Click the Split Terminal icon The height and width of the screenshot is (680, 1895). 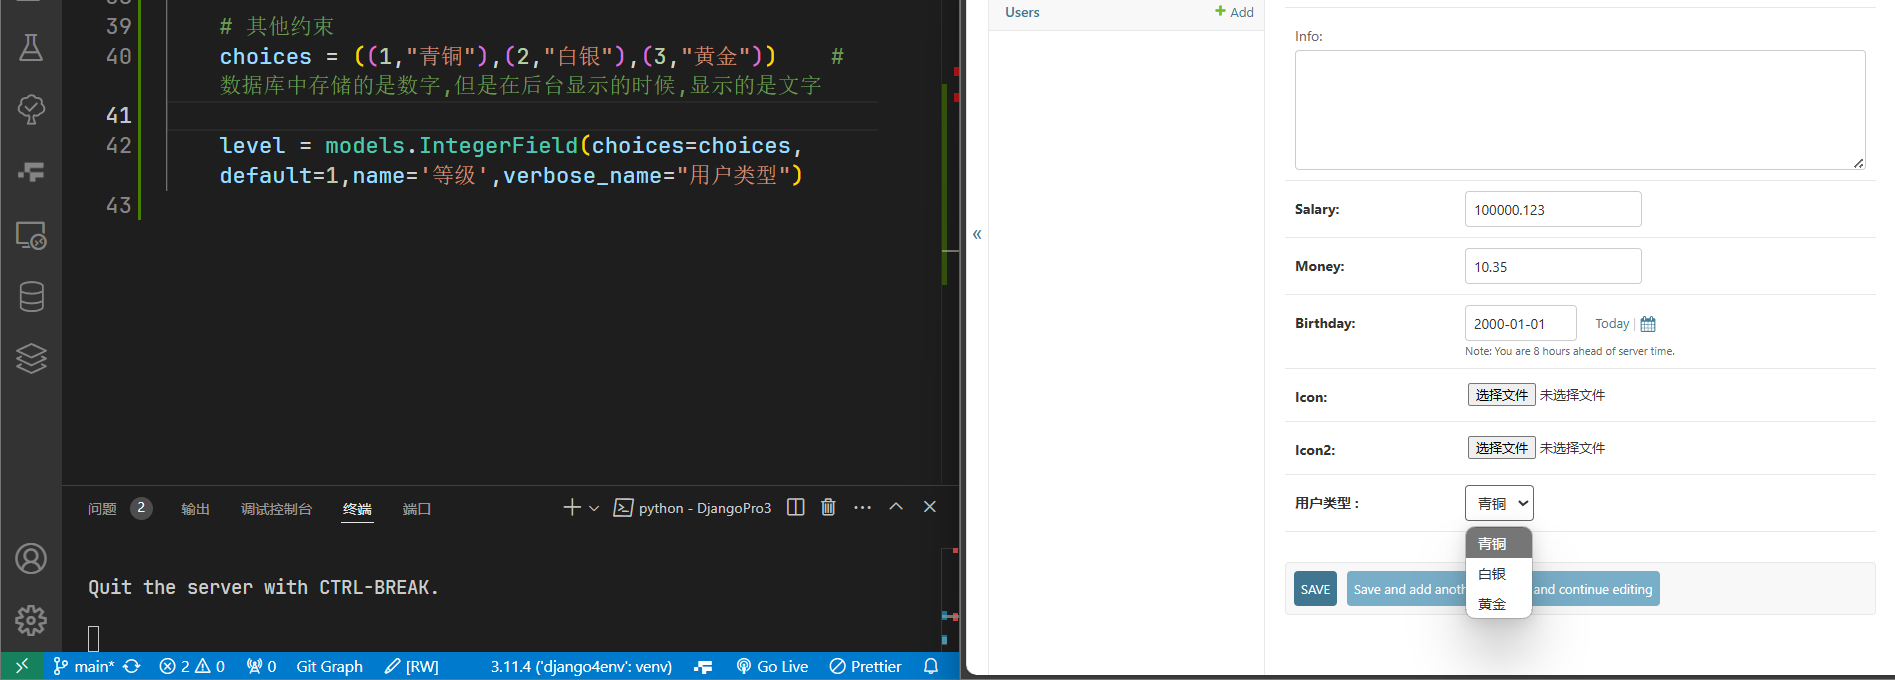795,507
